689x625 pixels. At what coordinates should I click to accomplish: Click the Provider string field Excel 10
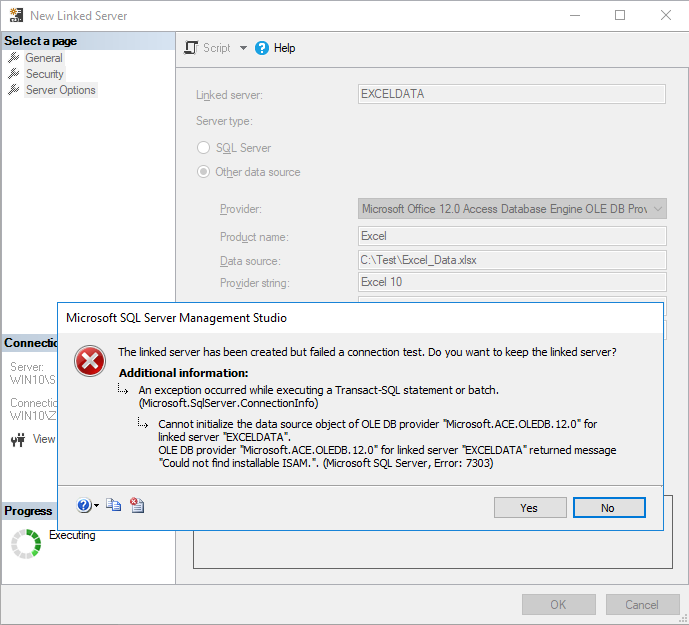[x=512, y=282]
